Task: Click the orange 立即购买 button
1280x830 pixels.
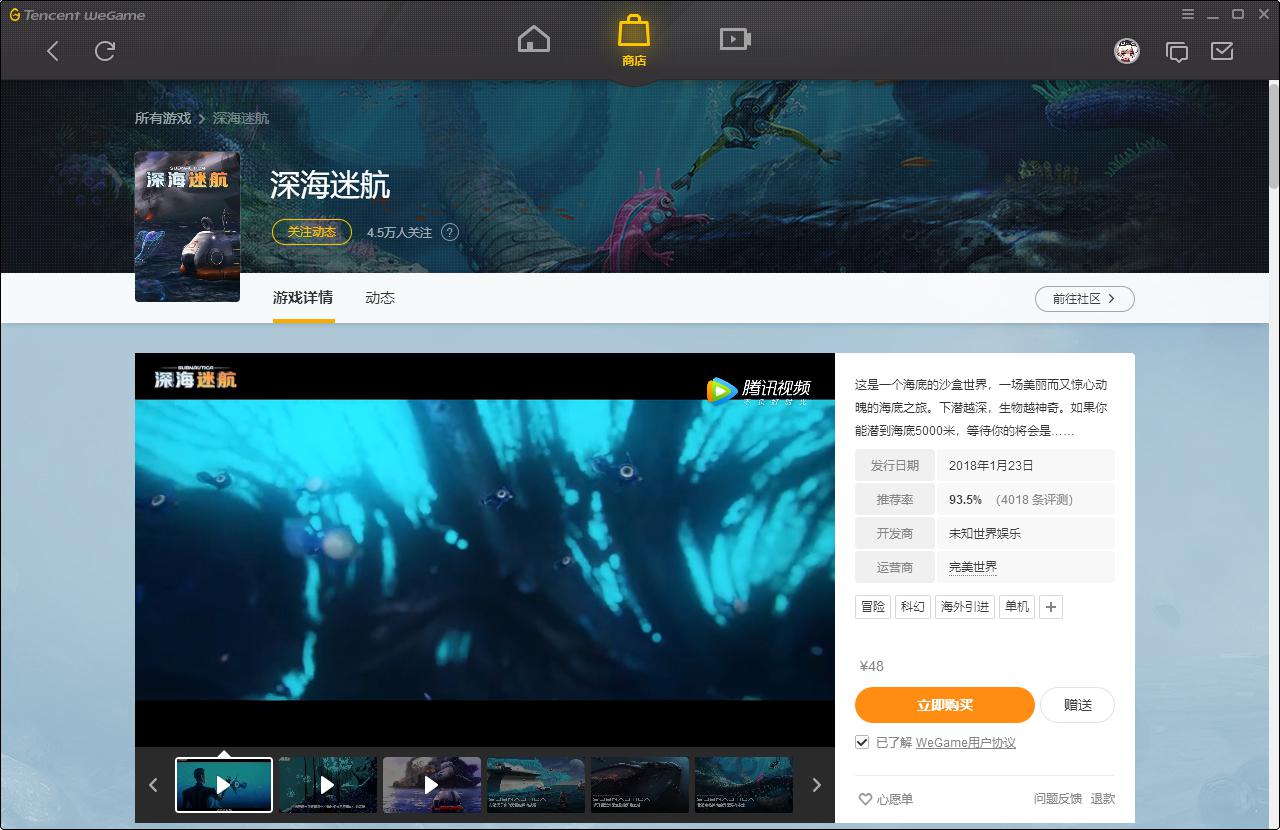Action: tap(944, 705)
